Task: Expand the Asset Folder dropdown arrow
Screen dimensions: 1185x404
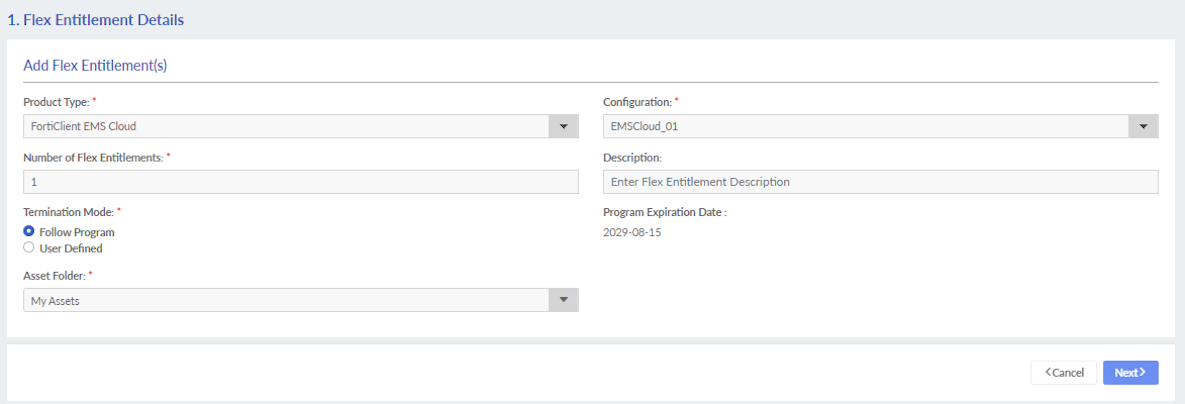Action: pos(563,300)
